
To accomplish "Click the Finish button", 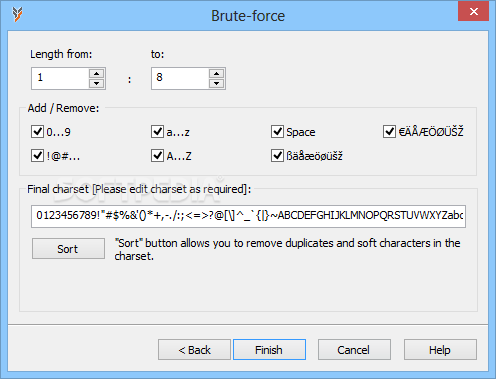I will [x=269, y=350].
